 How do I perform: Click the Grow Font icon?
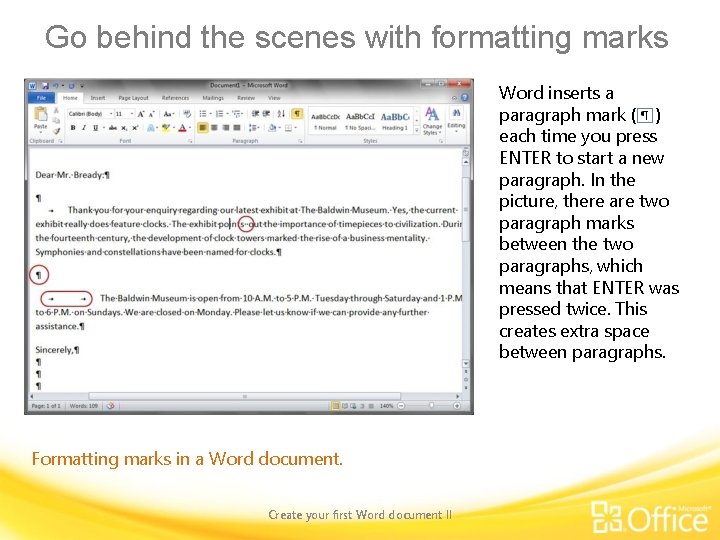coord(141,114)
